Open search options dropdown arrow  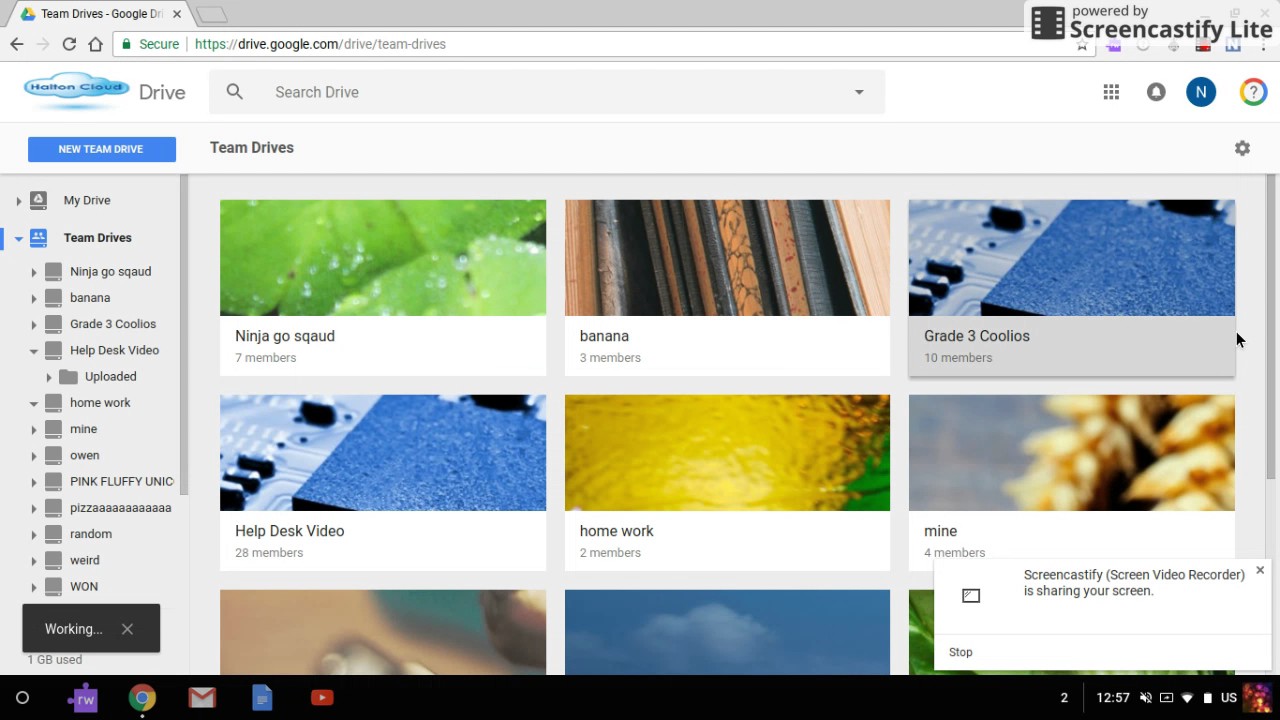click(x=858, y=92)
